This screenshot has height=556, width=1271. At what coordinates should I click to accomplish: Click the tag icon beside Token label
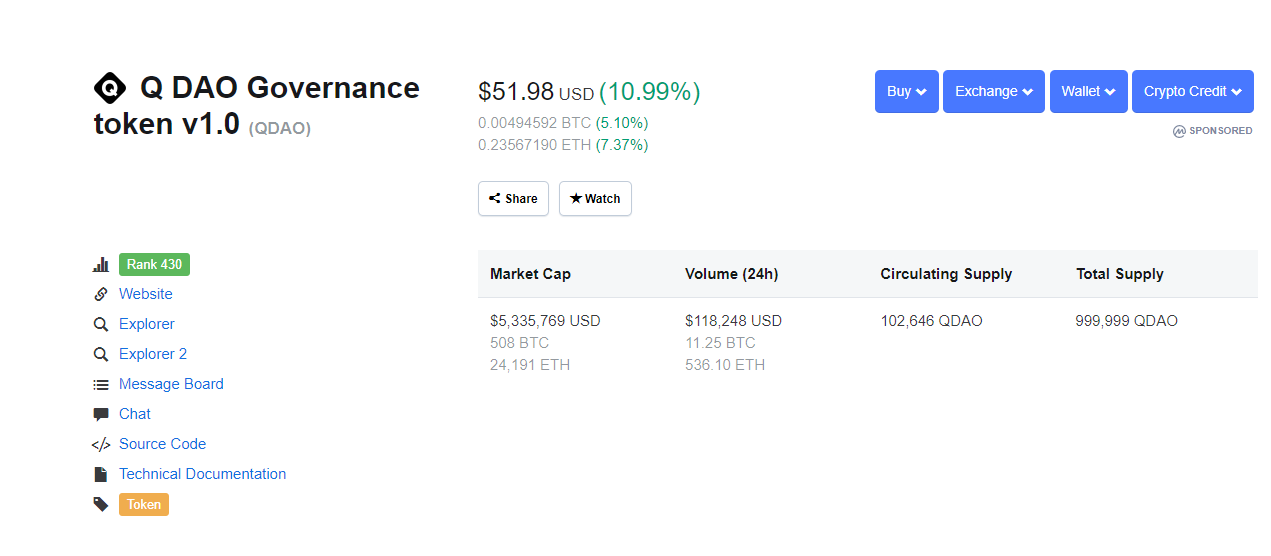101,504
